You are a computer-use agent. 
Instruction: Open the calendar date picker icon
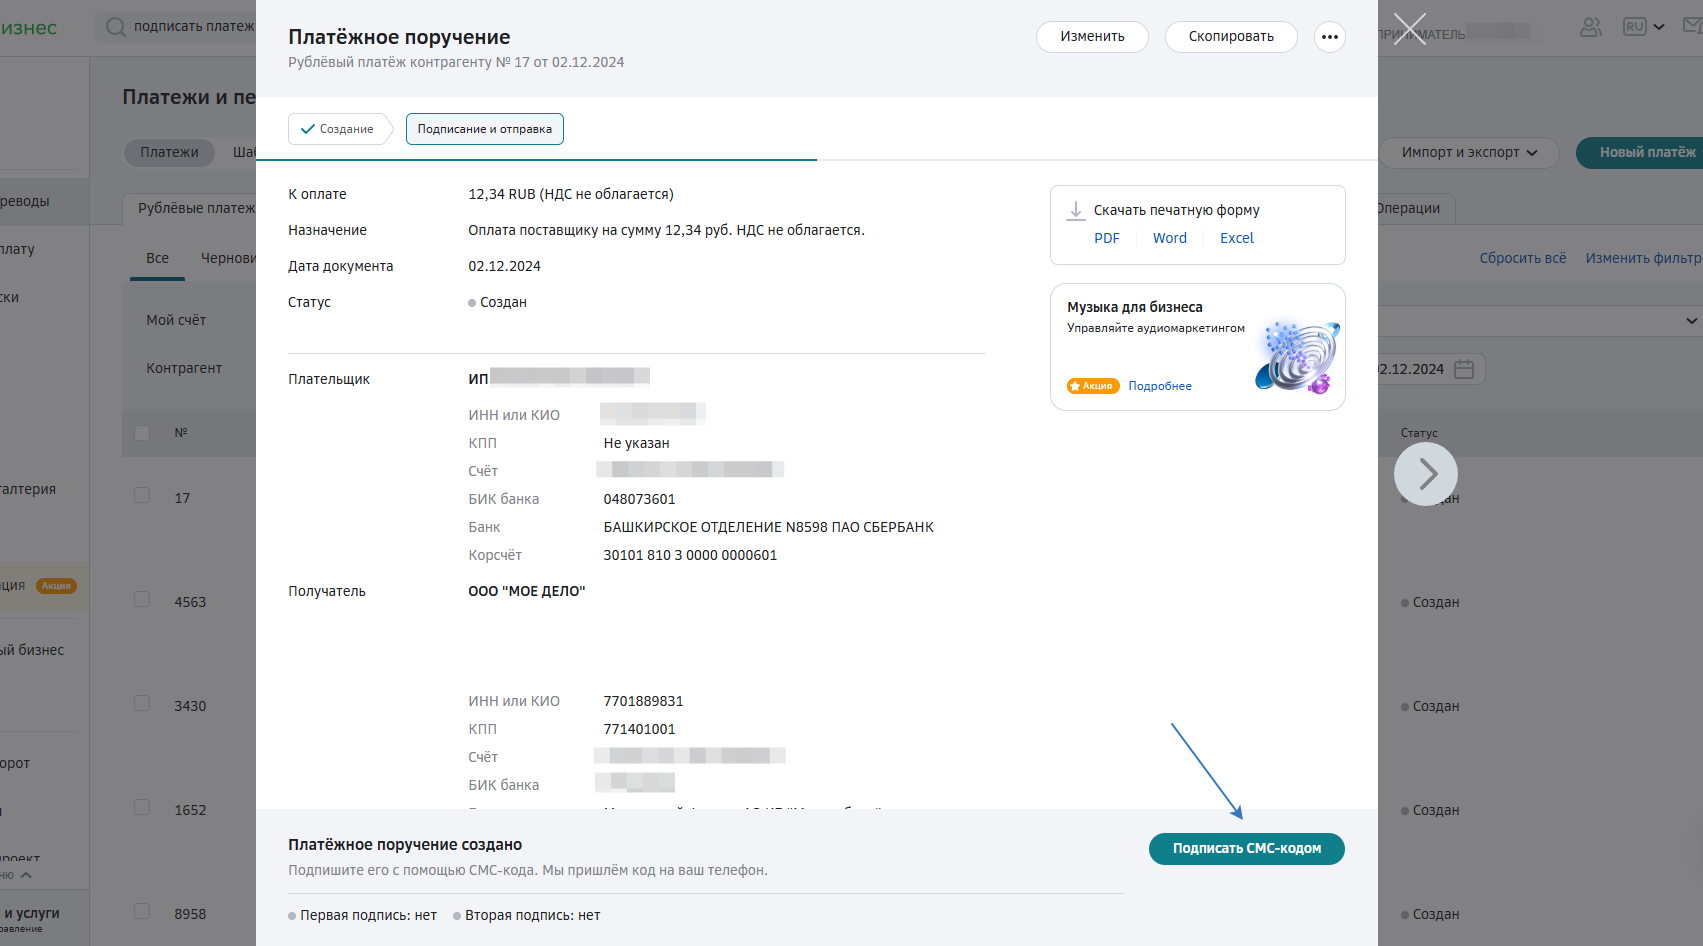pos(1464,369)
